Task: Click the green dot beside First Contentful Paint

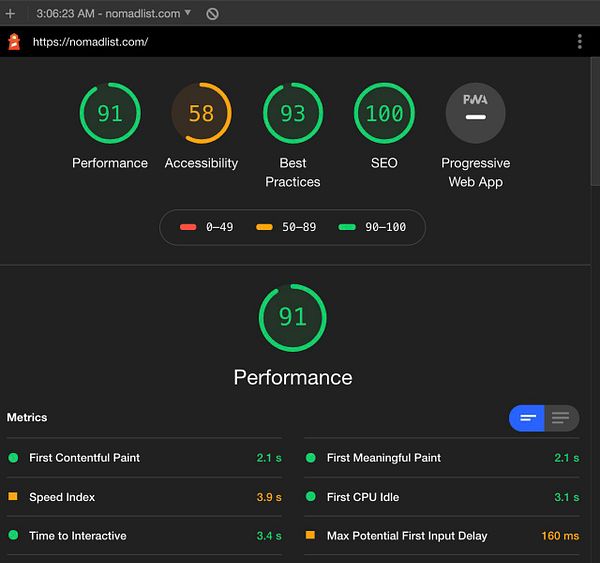Action: 13,457
